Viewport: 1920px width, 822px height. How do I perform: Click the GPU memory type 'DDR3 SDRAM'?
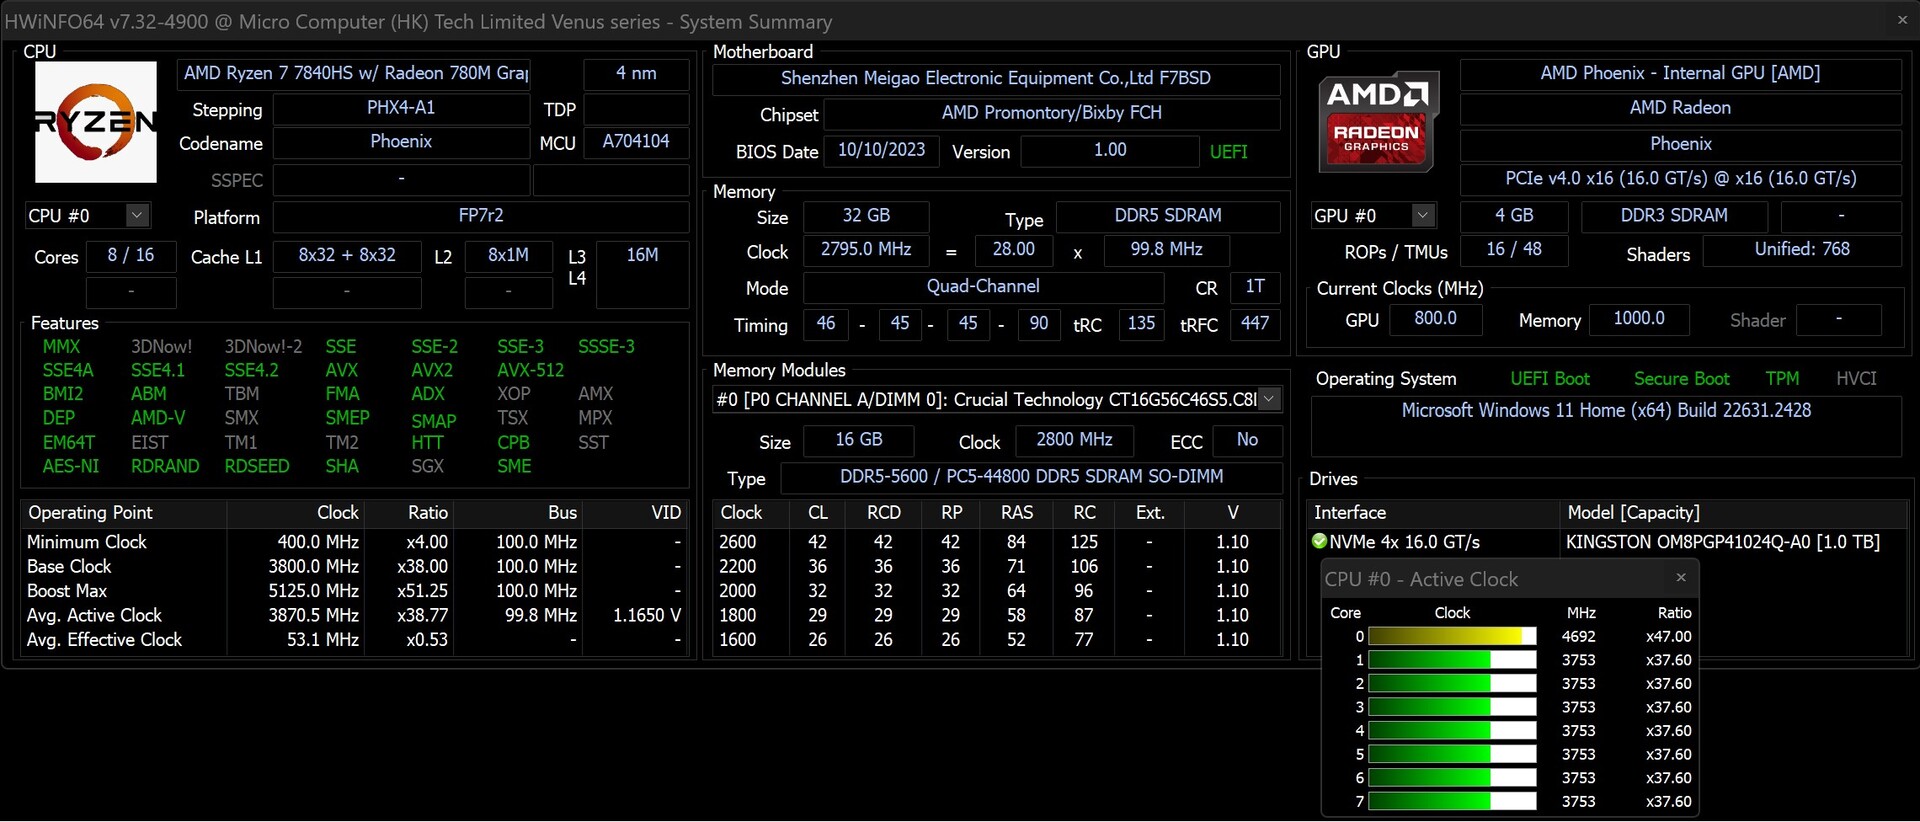[1674, 216]
